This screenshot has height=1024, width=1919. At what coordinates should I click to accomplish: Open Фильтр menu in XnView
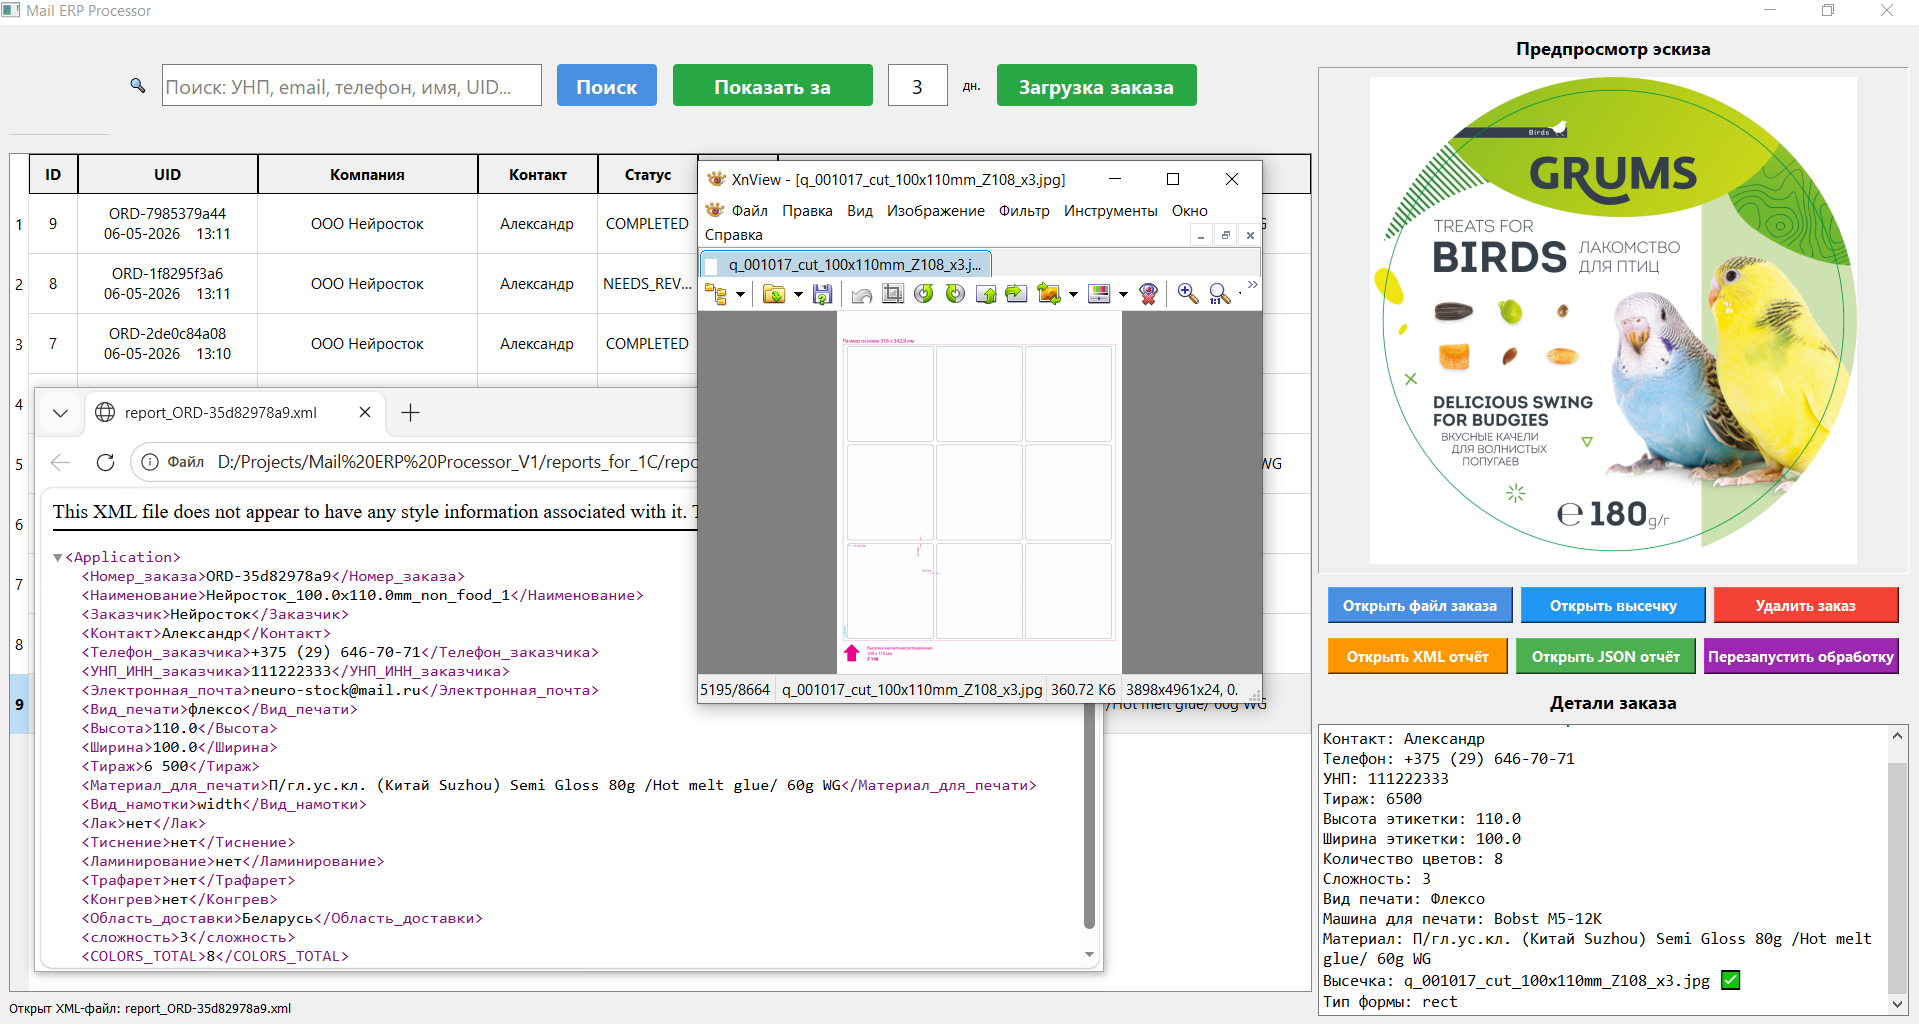[x=1024, y=210]
